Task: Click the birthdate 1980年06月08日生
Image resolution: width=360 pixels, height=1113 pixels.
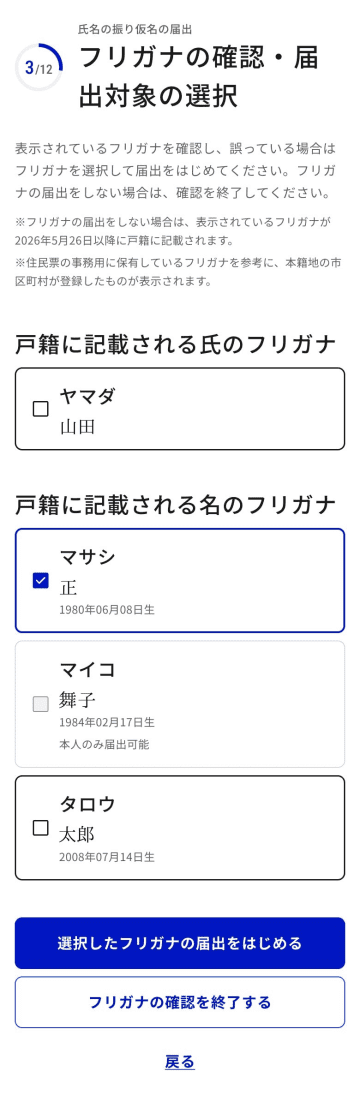Action: pyautogui.click(x=107, y=610)
